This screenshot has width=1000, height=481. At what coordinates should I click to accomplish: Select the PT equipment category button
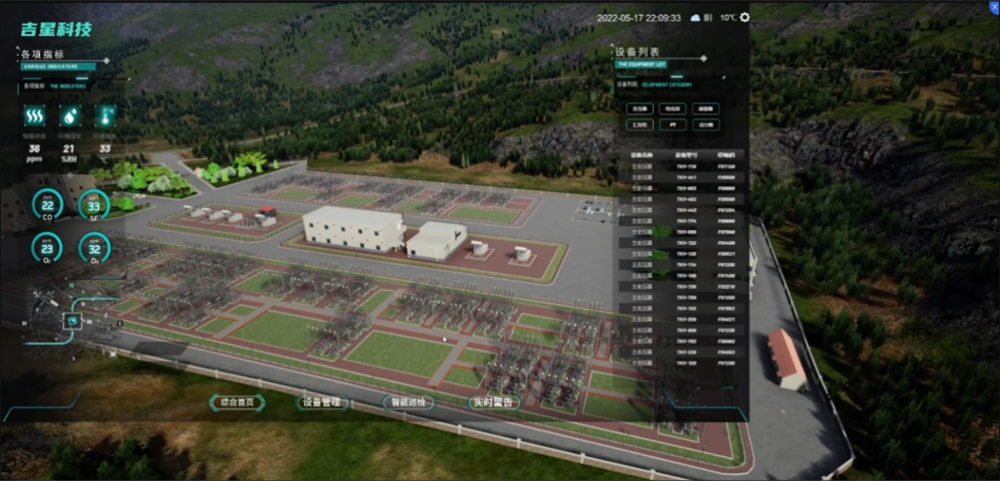[672, 125]
